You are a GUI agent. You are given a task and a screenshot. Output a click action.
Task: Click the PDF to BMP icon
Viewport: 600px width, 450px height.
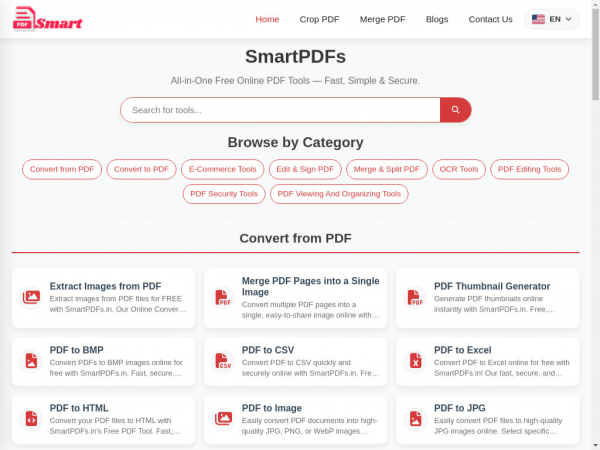(31, 361)
